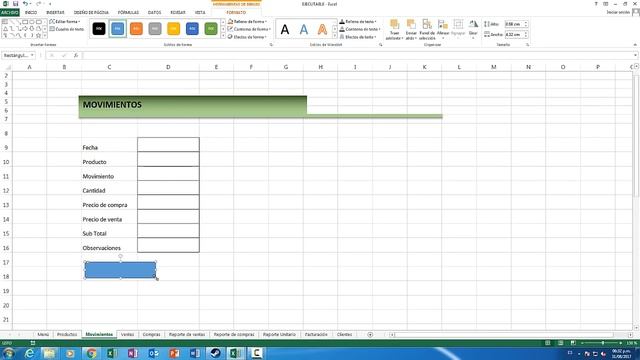
Task: Switch to the VISTA tab
Action: (200, 13)
